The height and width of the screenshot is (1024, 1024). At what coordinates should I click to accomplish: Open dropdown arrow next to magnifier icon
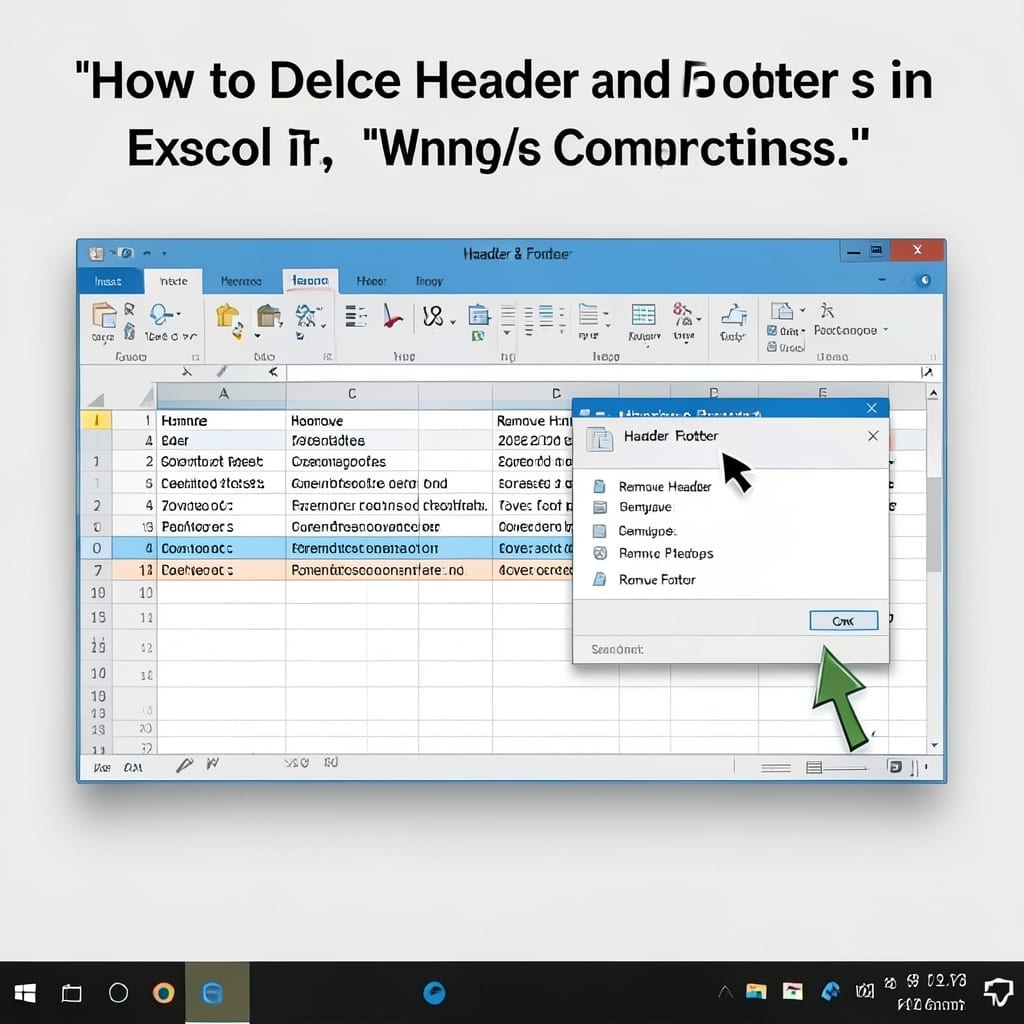[178, 314]
